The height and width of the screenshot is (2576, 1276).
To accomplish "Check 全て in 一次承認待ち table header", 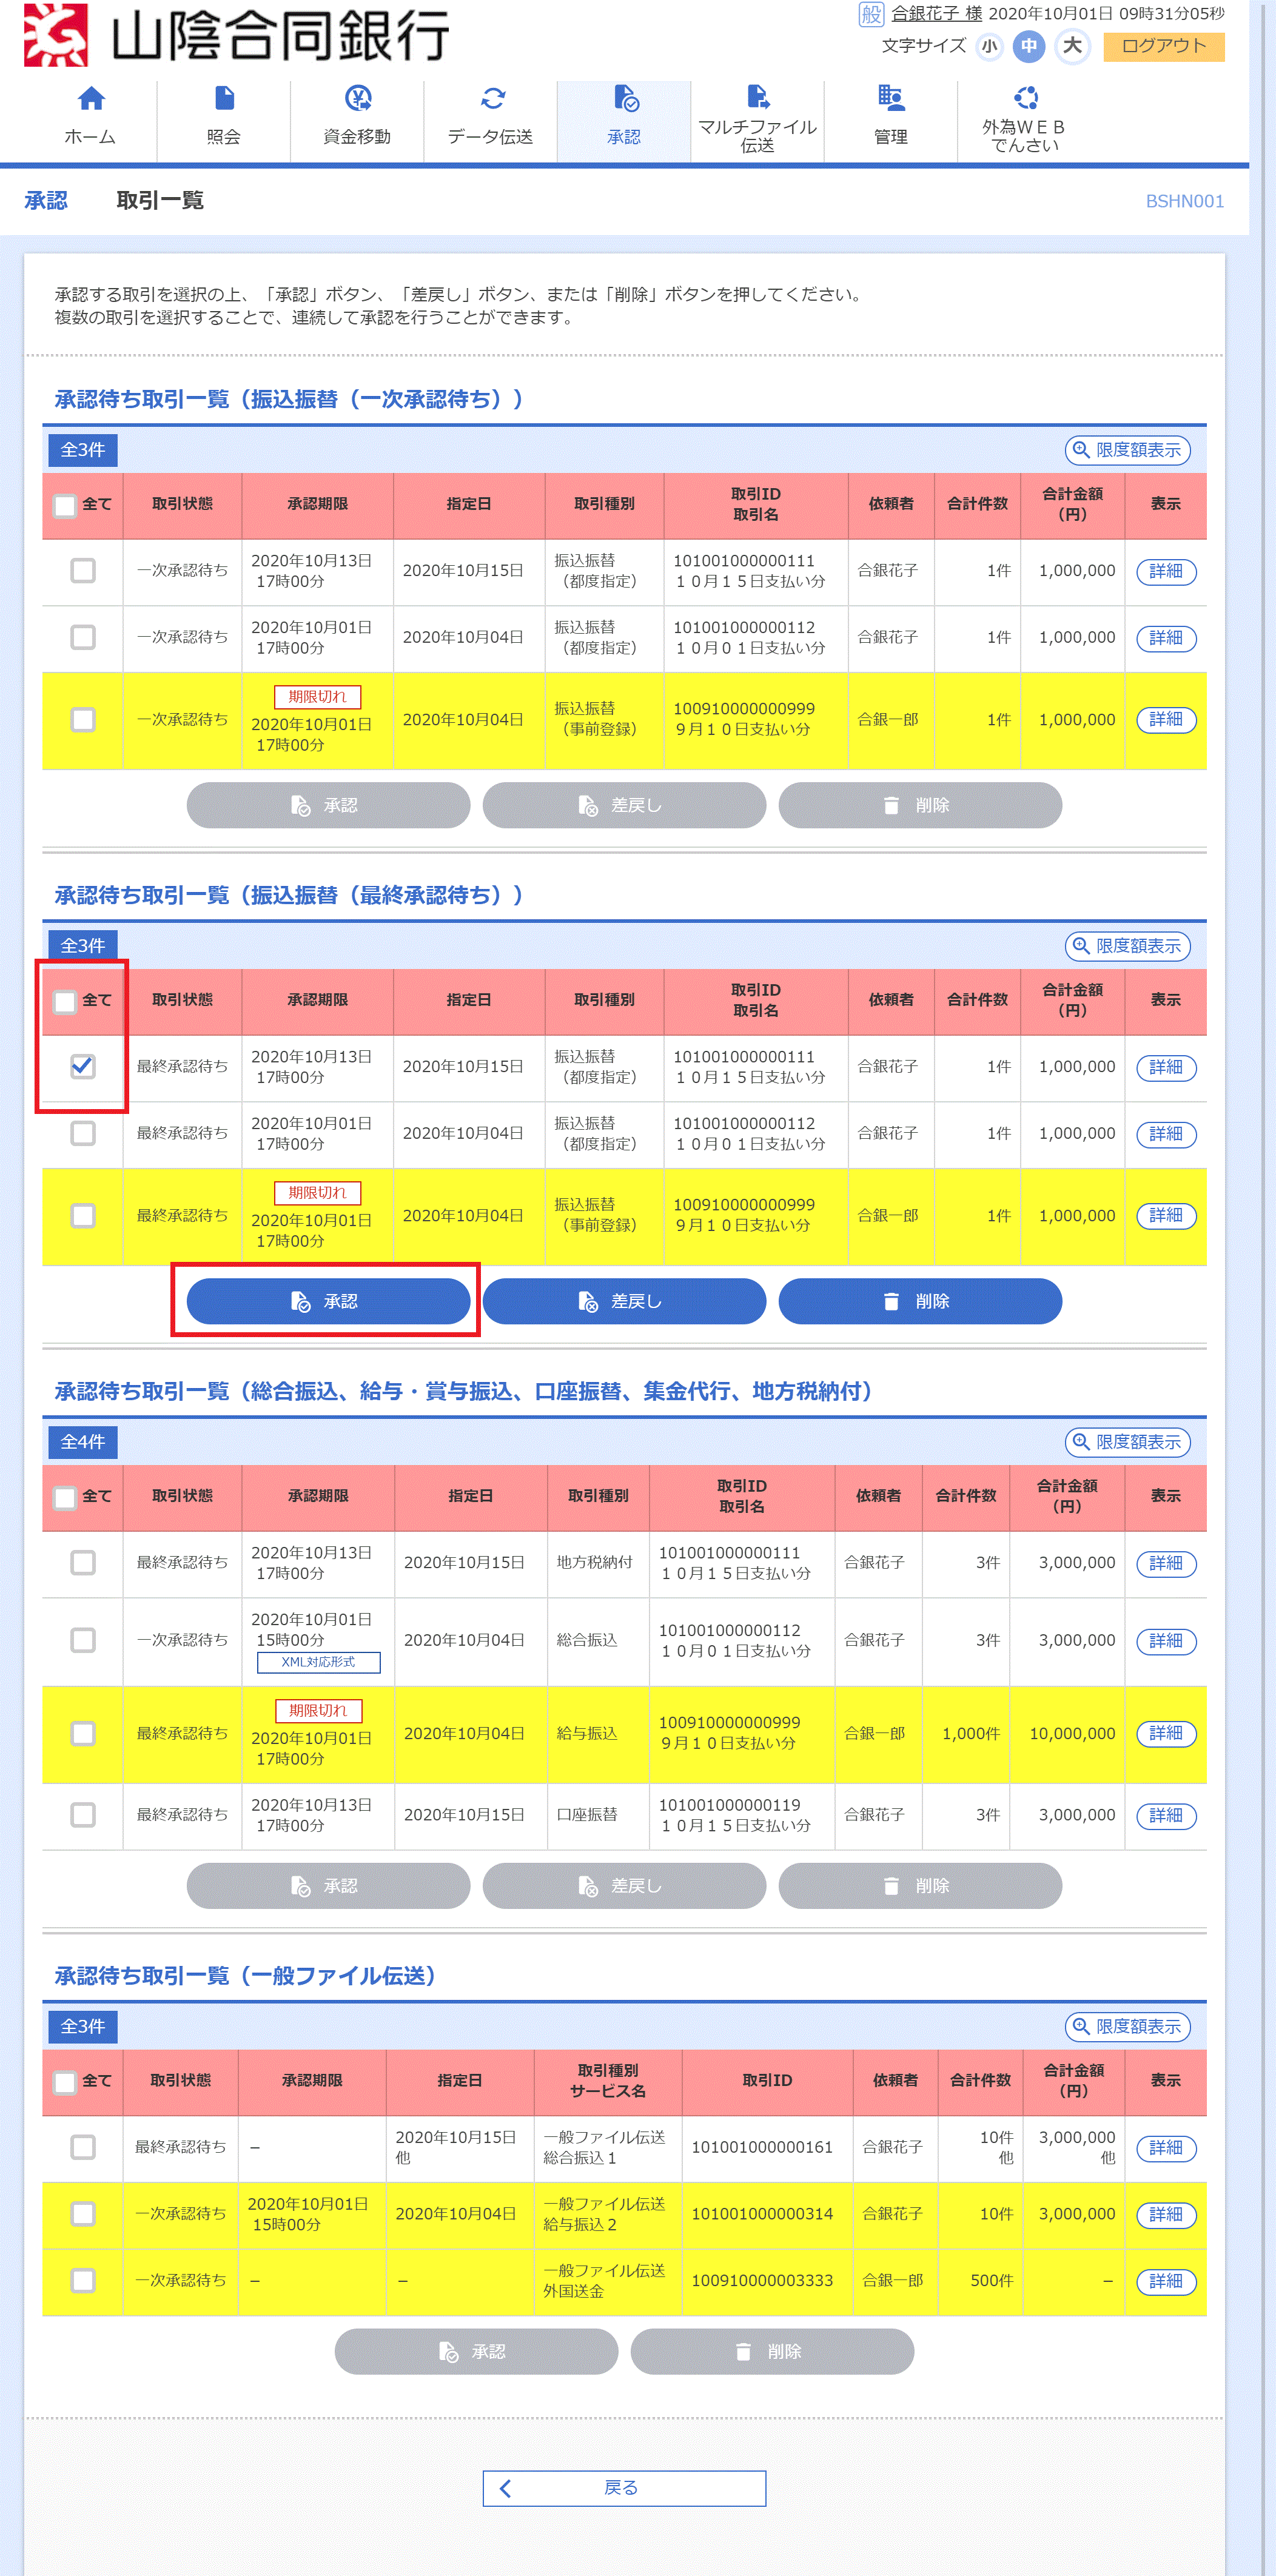I will pyautogui.click(x=65, y=505).
